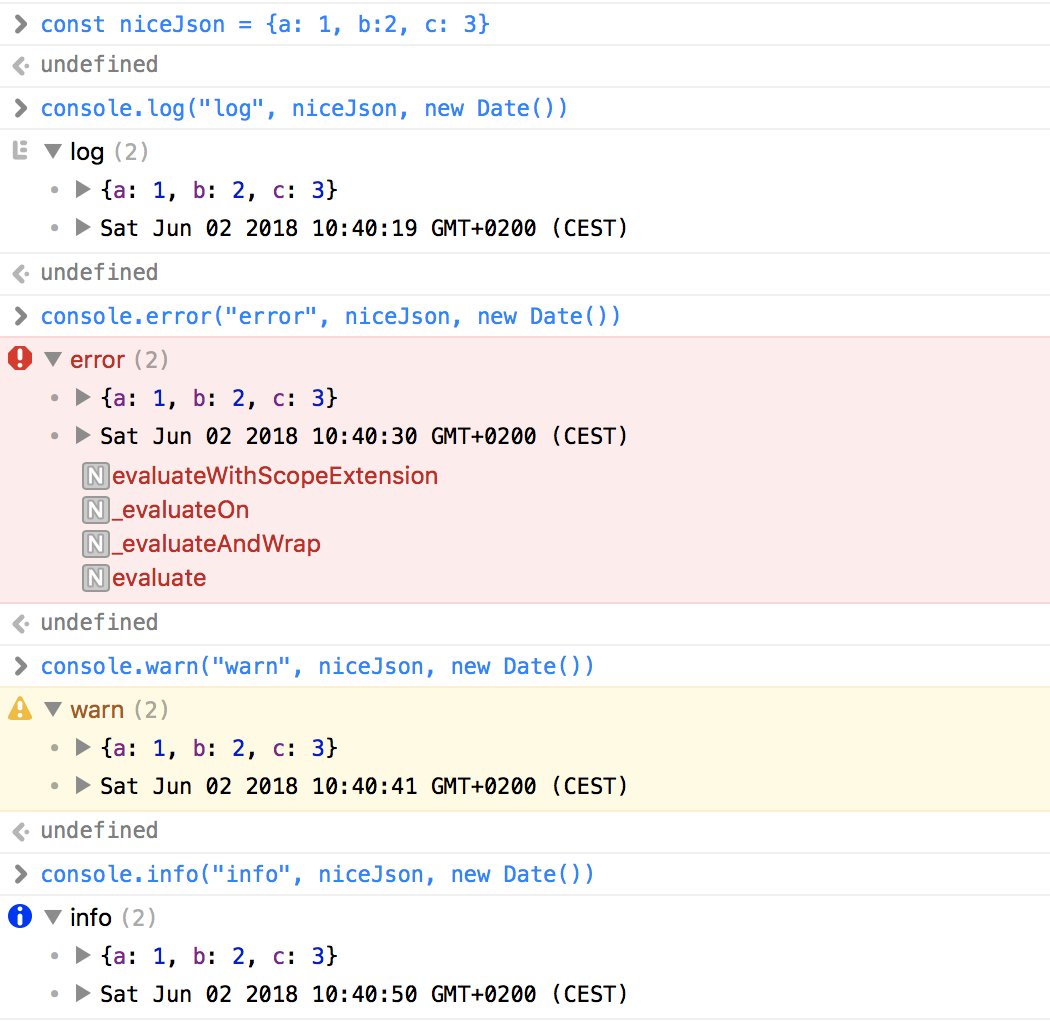Click the evaluateWithScopeExtension stack frame

click(x=275, y=476)
